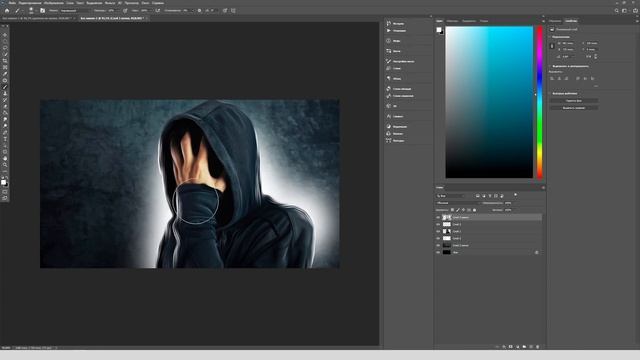Click the delete layer trash icon
Image resolution: width=640 pixels, height=360 pixels.
[x=538, y=347]
